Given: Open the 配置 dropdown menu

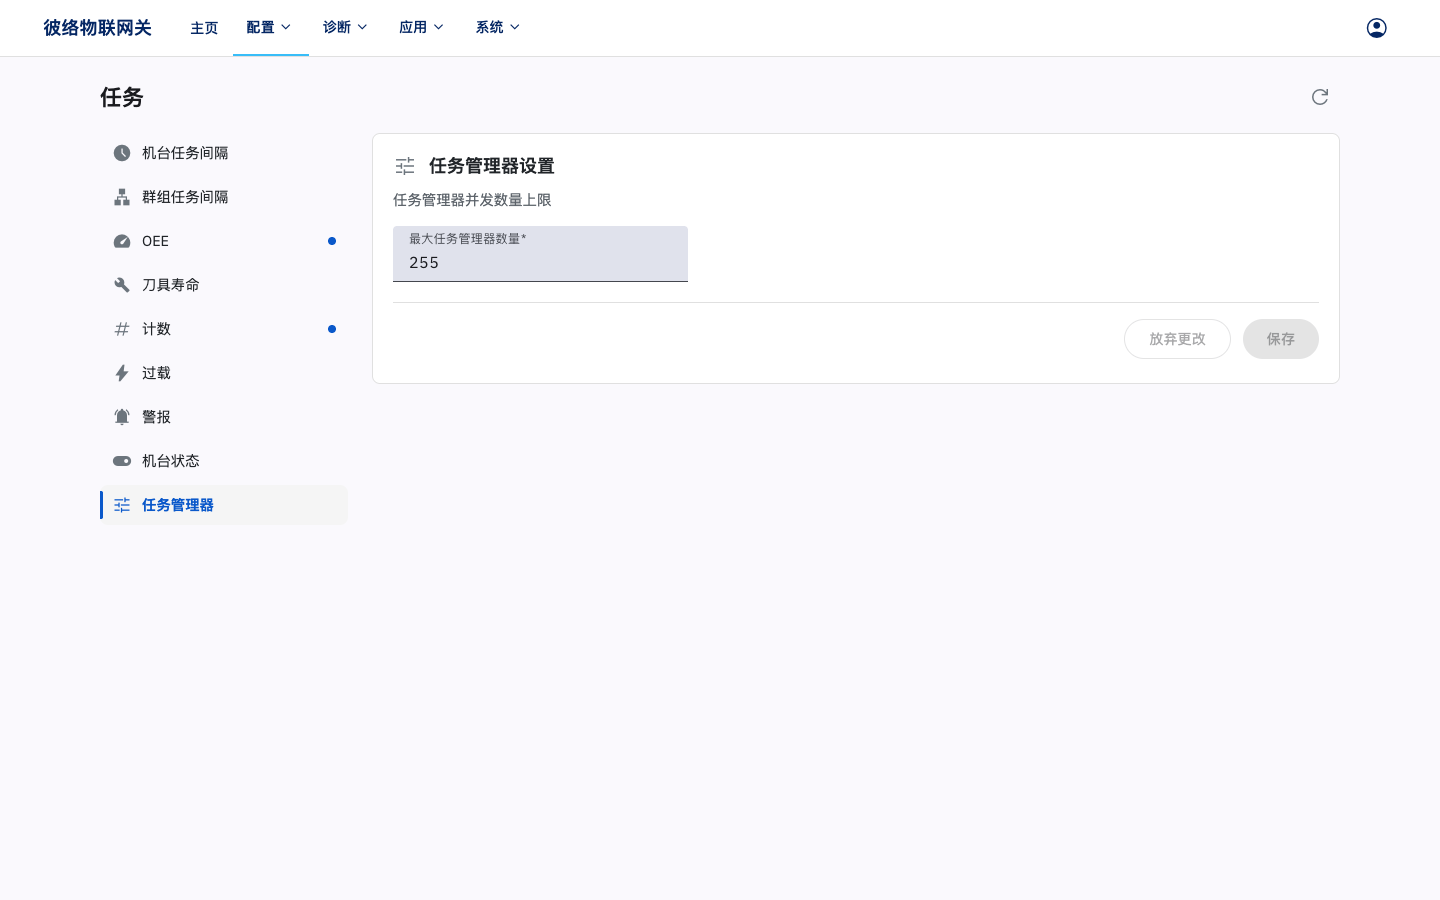Looking at the screenshot, I should point(270,28).
